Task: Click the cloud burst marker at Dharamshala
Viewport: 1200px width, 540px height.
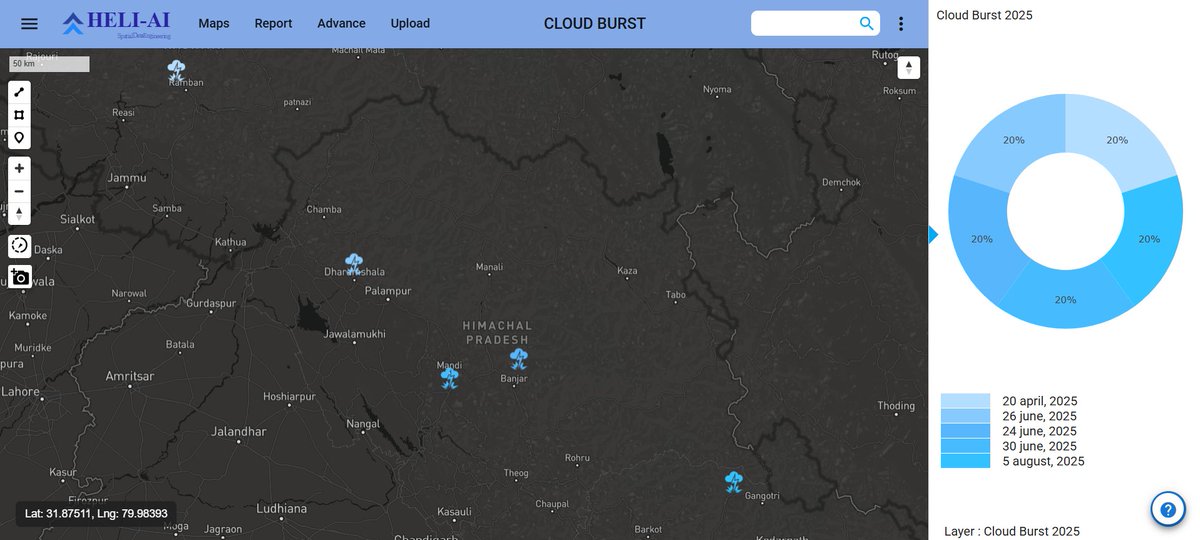Action: (354, 264)
